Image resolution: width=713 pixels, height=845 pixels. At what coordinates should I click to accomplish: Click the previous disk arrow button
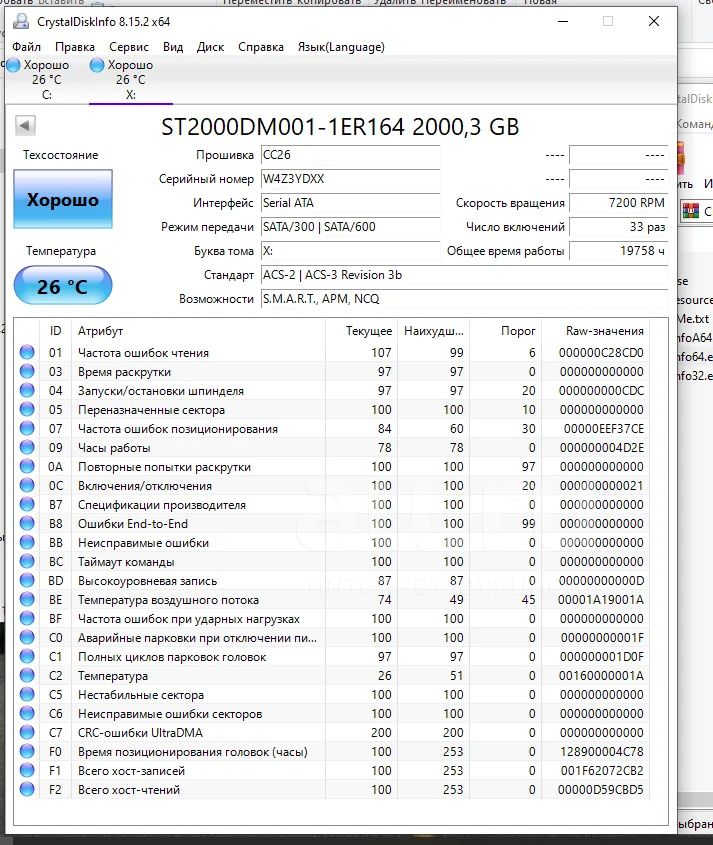coord(25,126)
